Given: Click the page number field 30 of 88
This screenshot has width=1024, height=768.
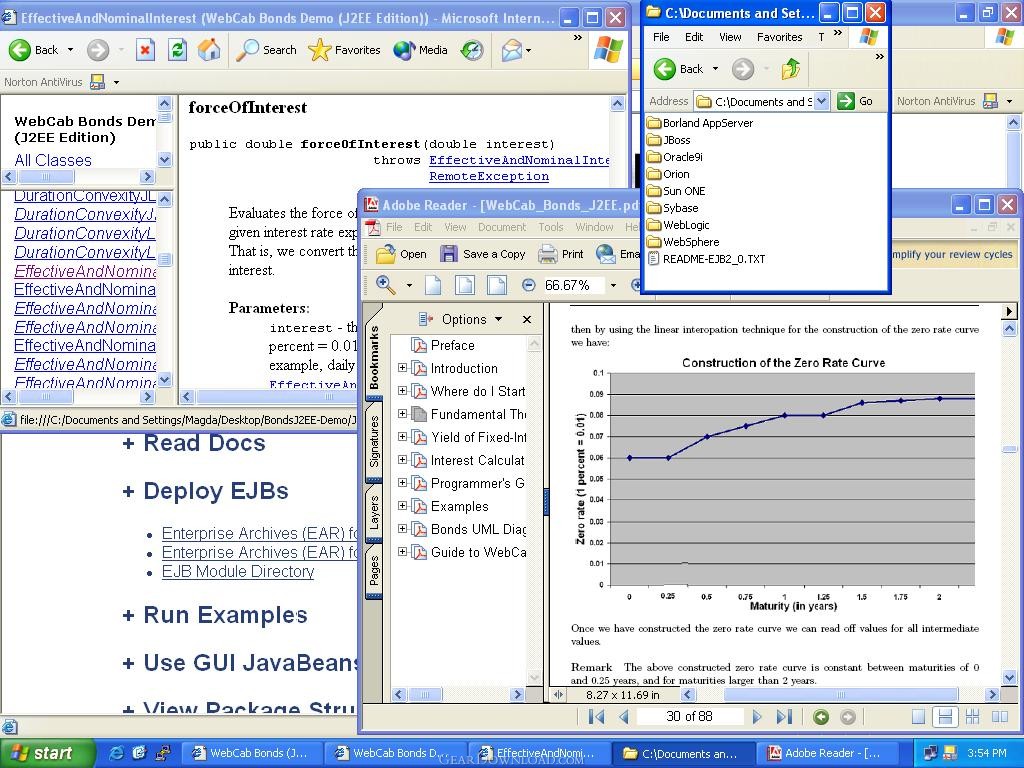Looking at the screenshot, I should click(689, 716).
